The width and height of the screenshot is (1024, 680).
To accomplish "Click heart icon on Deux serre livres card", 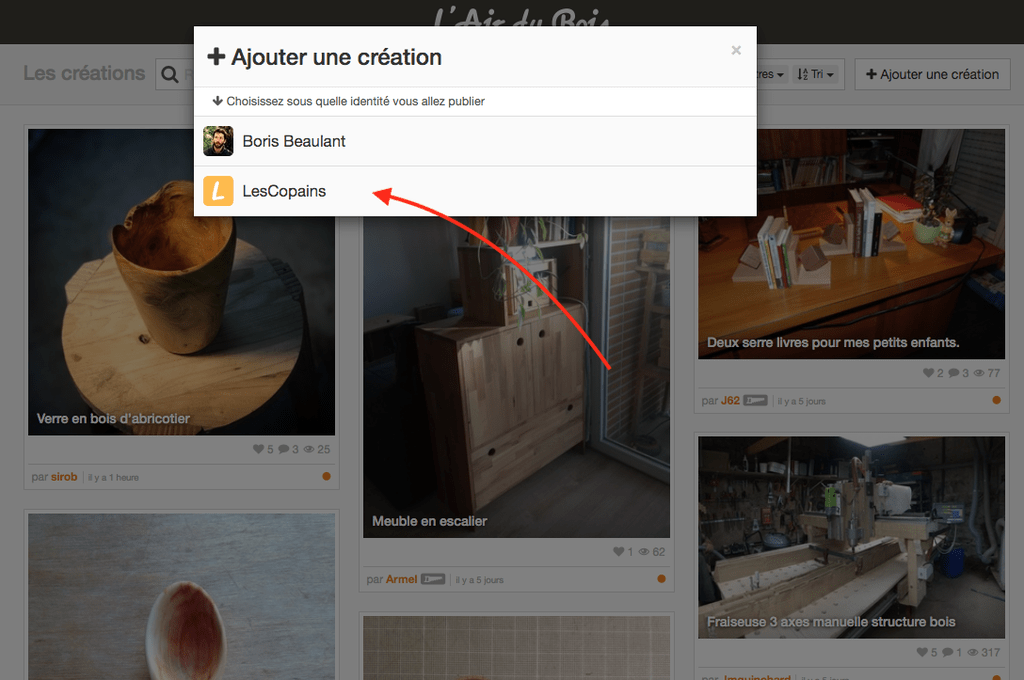I will pyautogui.click(x=928, y=373).
